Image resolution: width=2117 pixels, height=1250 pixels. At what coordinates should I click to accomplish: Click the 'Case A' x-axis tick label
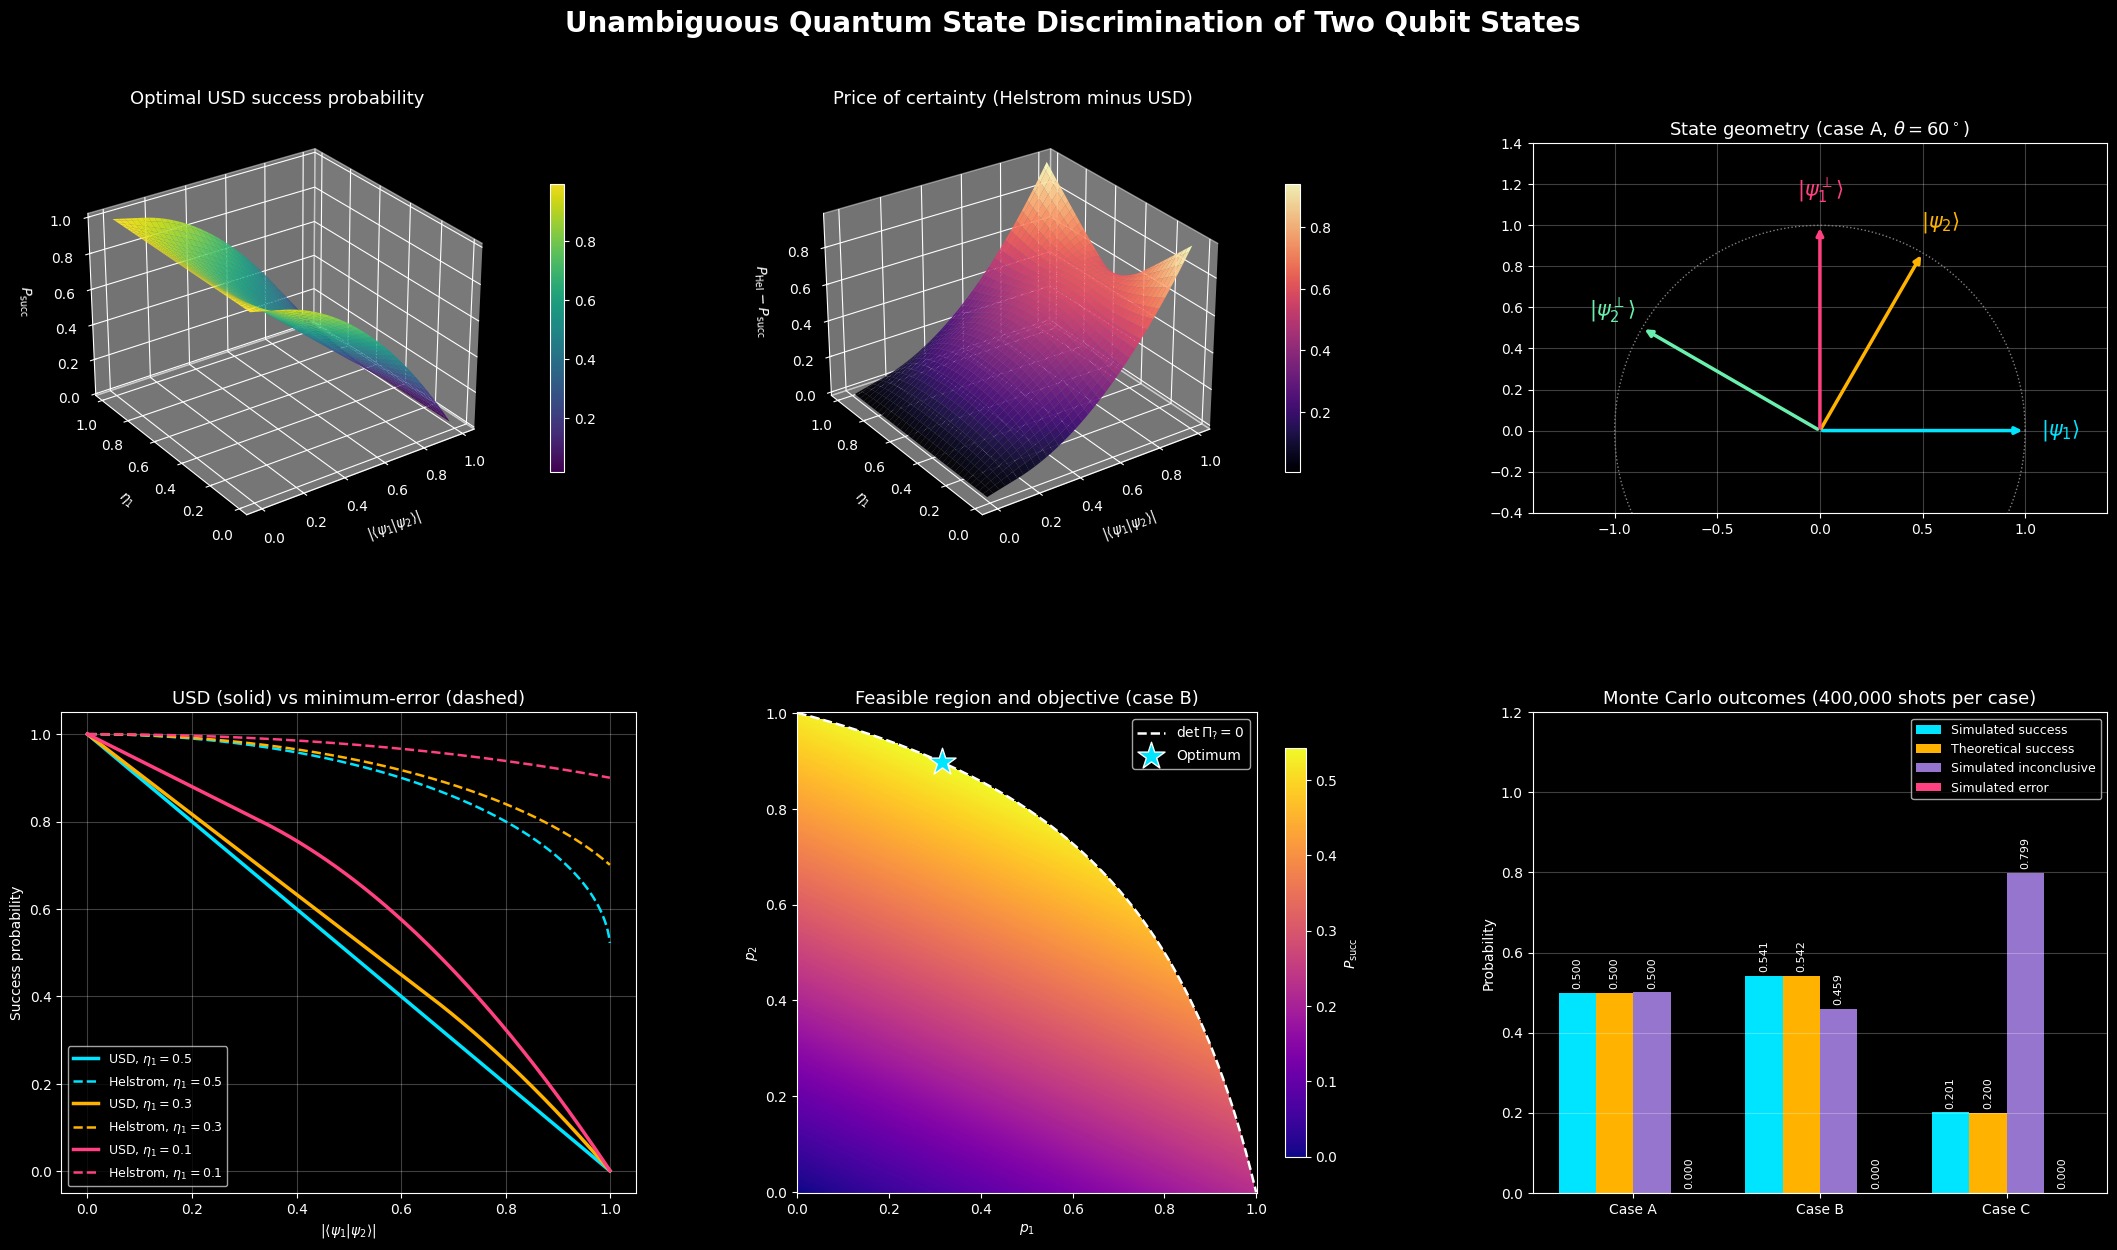[1633, 1209]
